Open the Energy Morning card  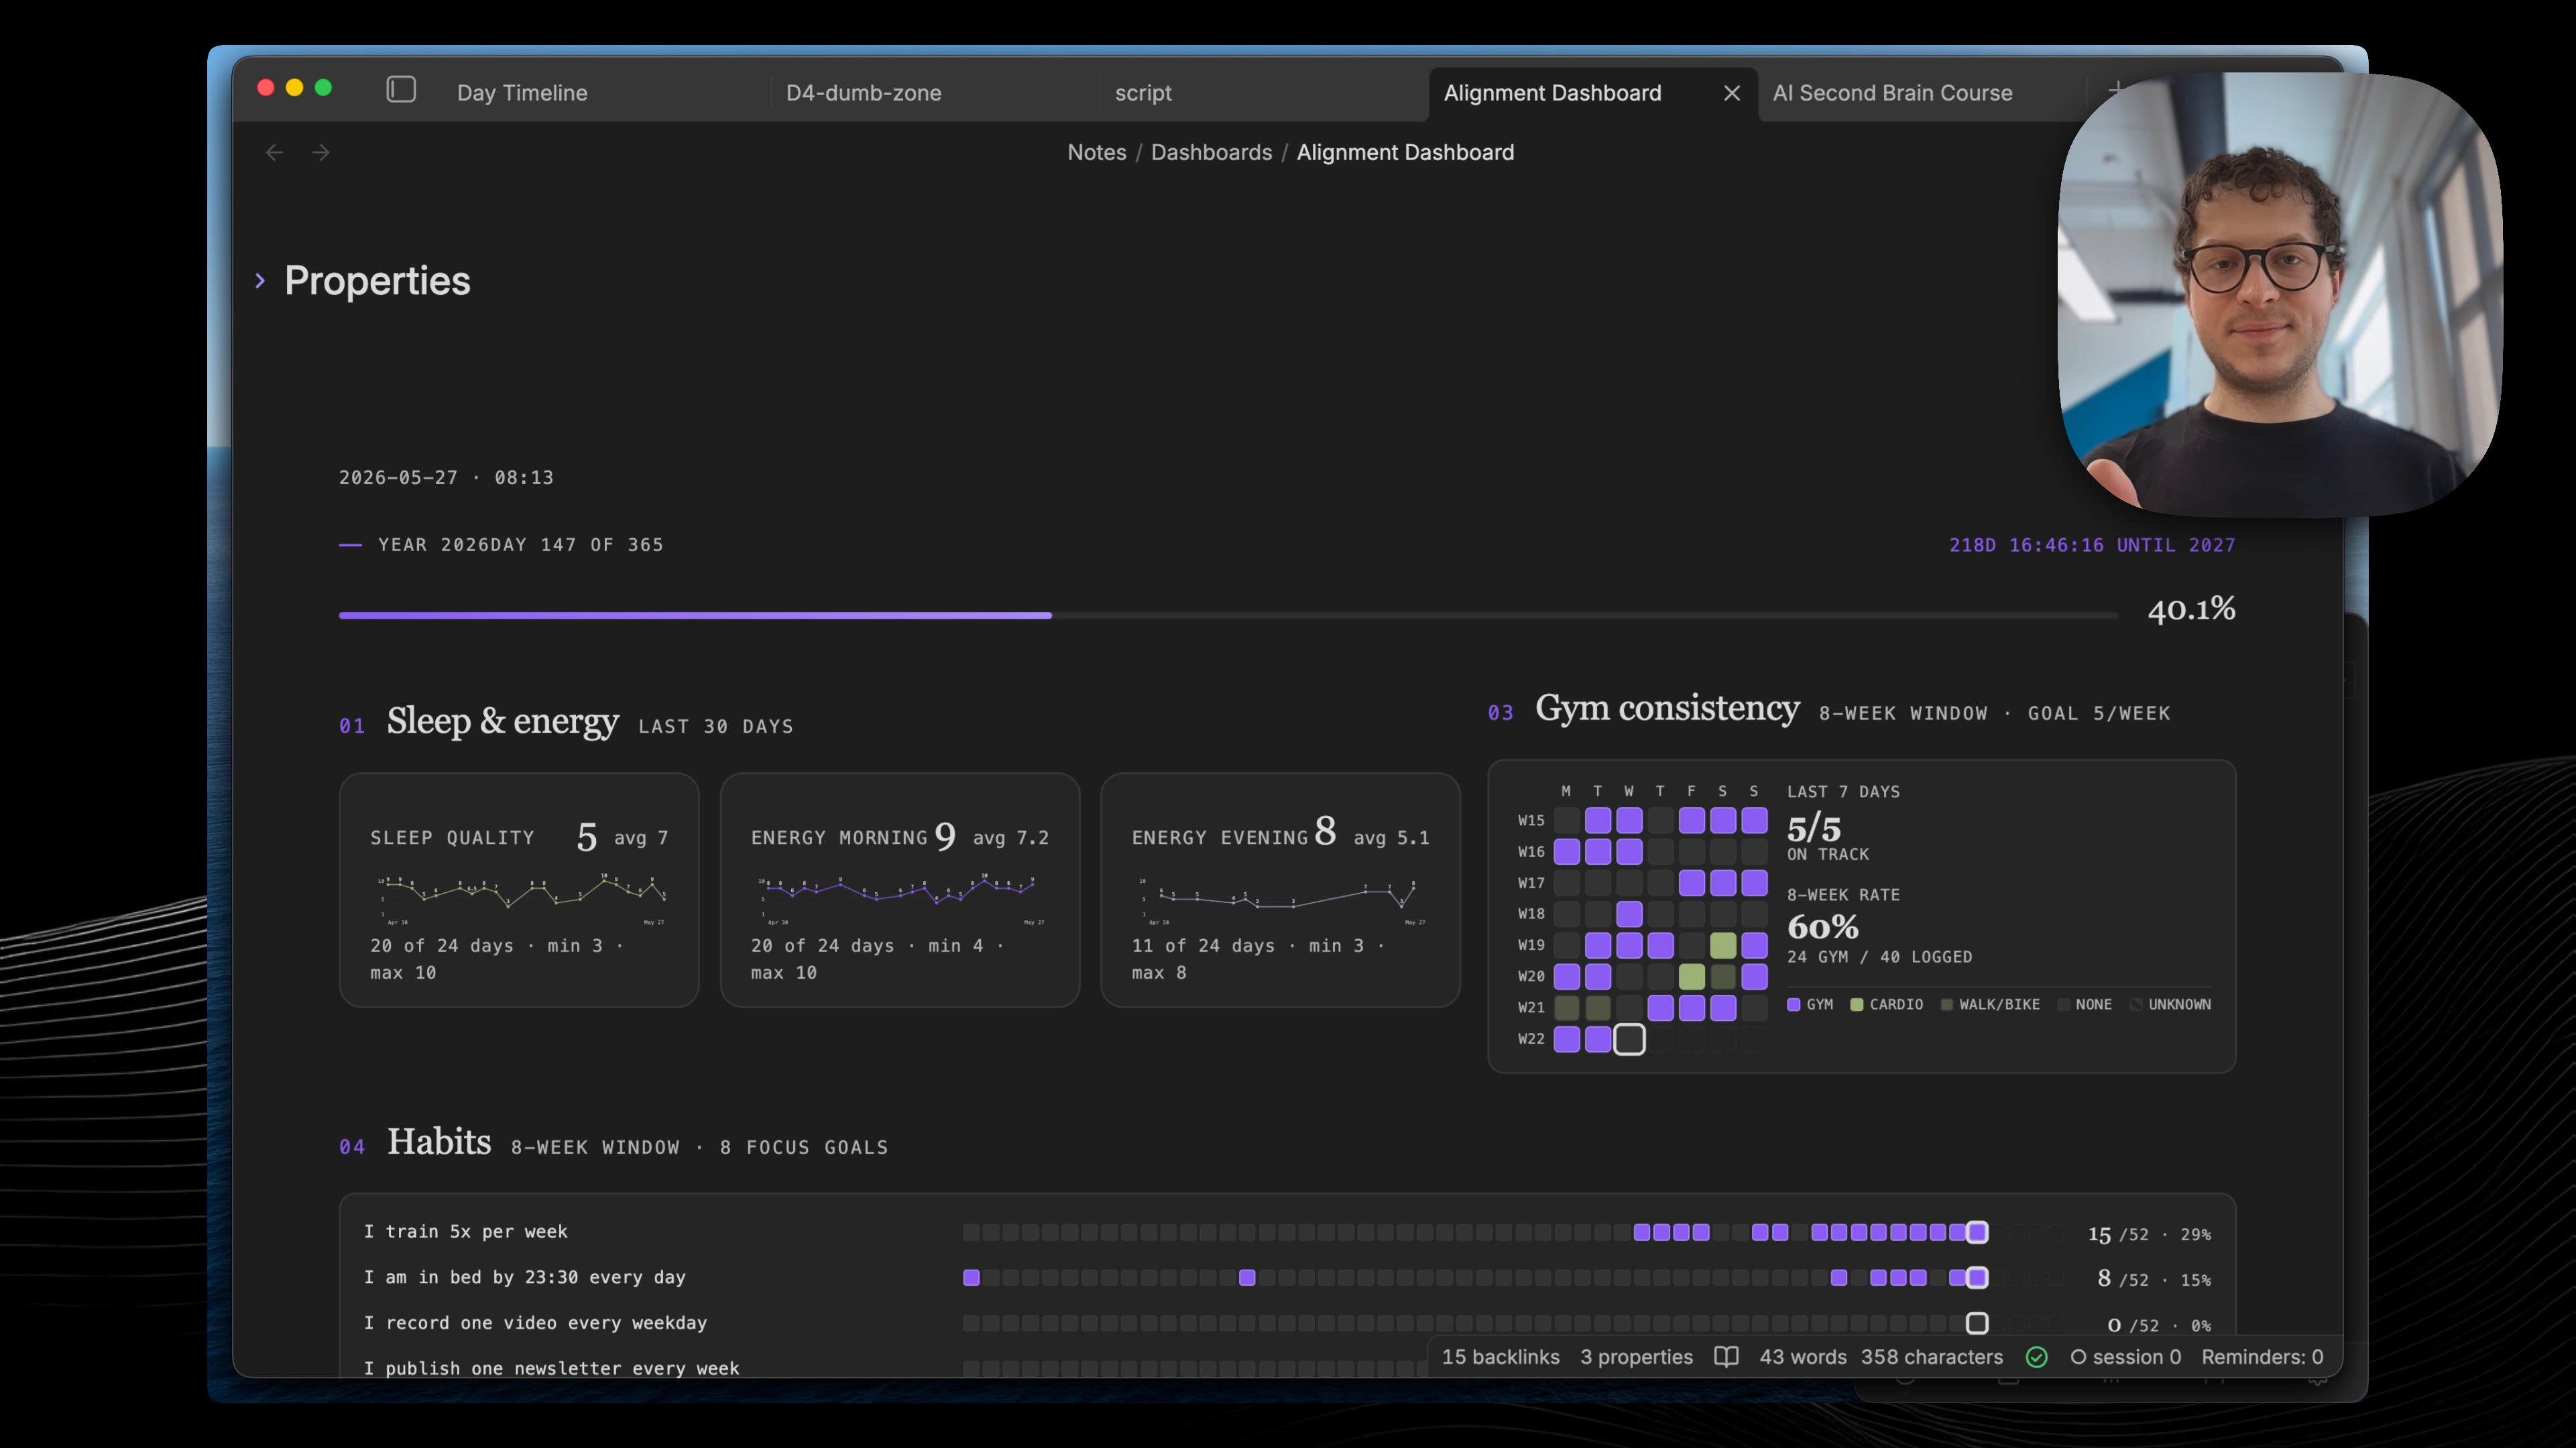coord(900,890)
